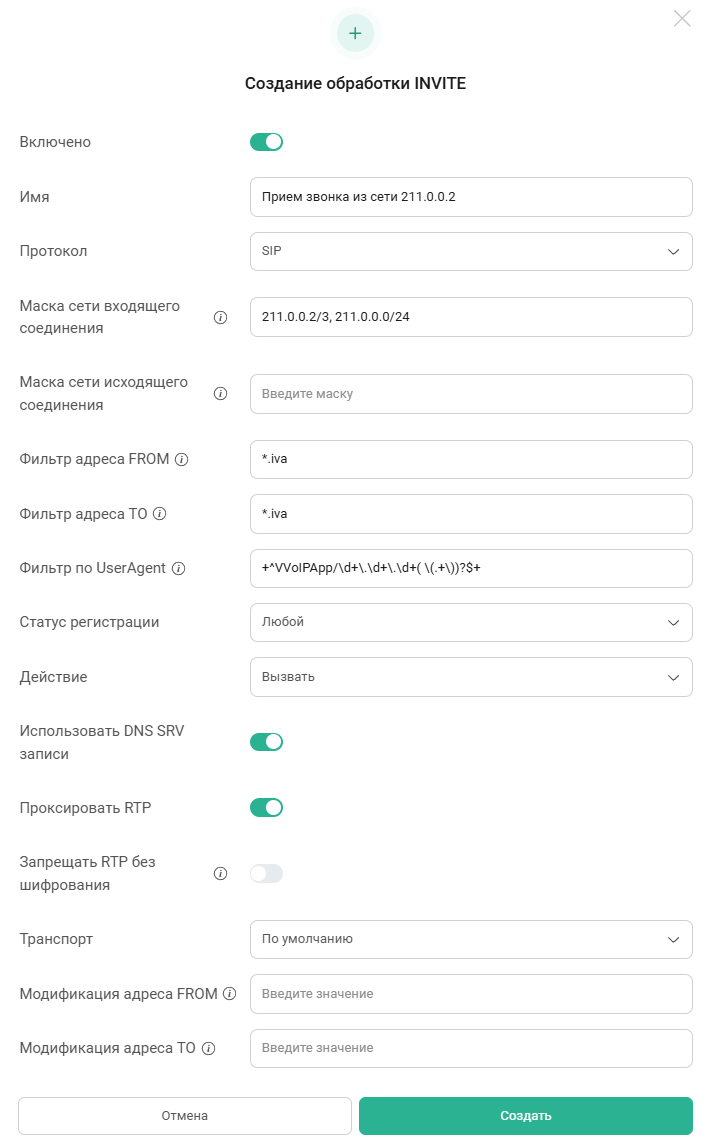Toggle the Проксировать RTP switch
The image size is (712, 1147).
click(x=266, y=807)
